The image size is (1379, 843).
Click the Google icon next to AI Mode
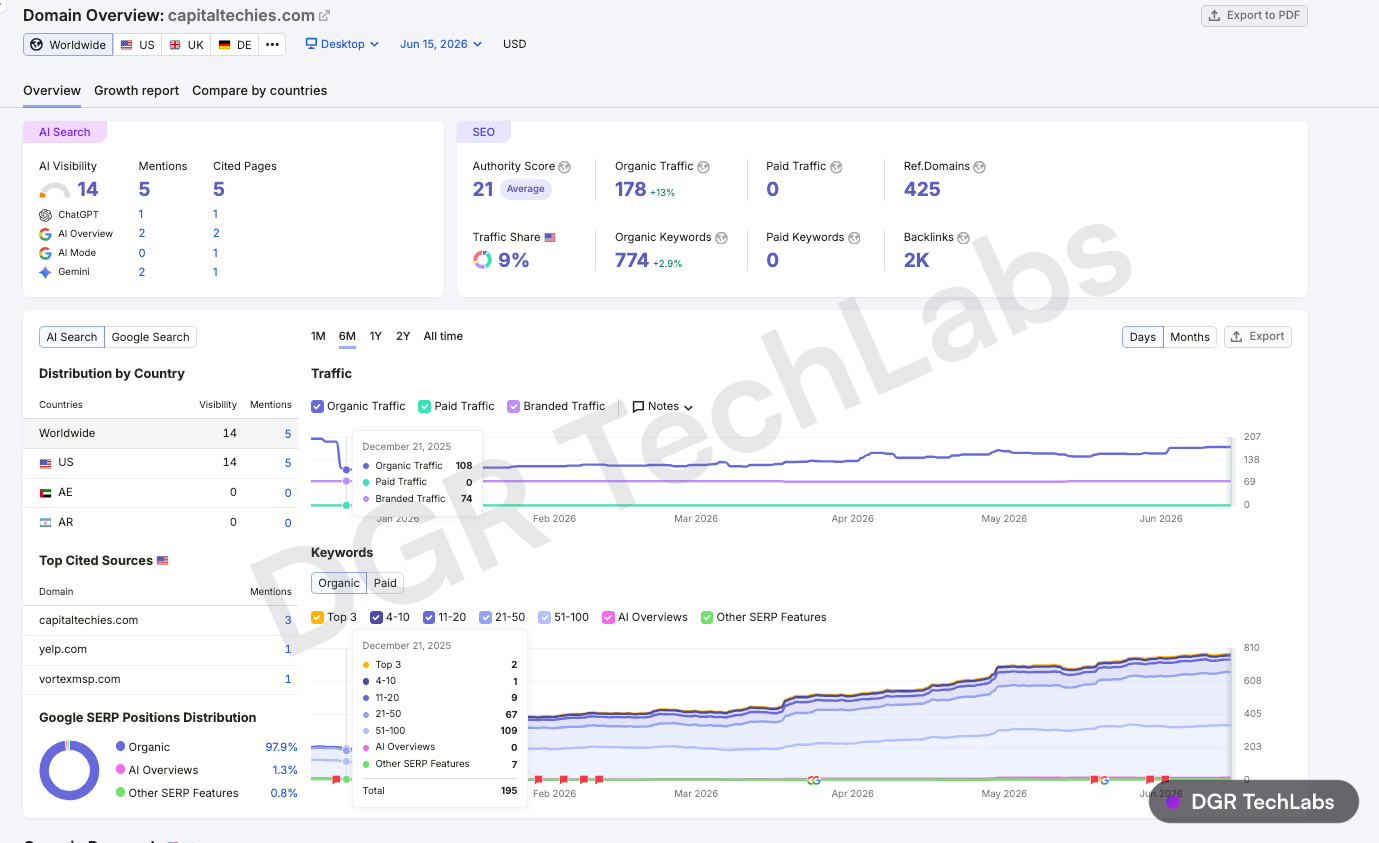click(x=45, y=253)
